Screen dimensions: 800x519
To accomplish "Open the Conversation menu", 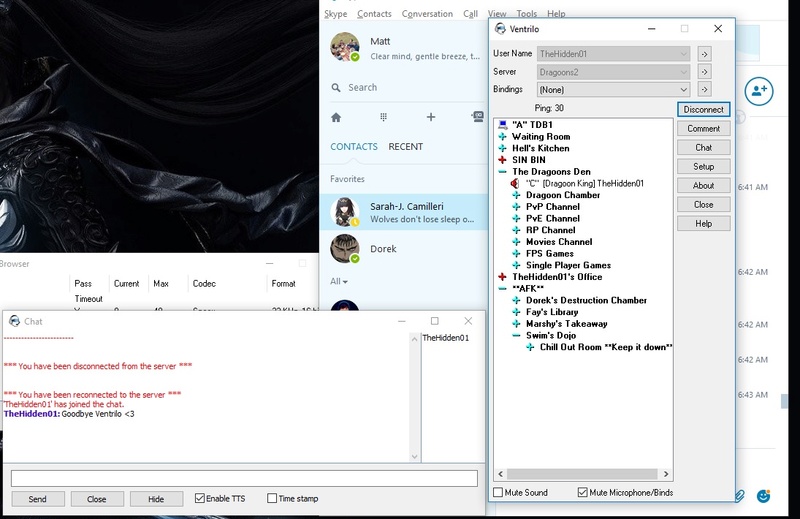I will click(427, 14).
